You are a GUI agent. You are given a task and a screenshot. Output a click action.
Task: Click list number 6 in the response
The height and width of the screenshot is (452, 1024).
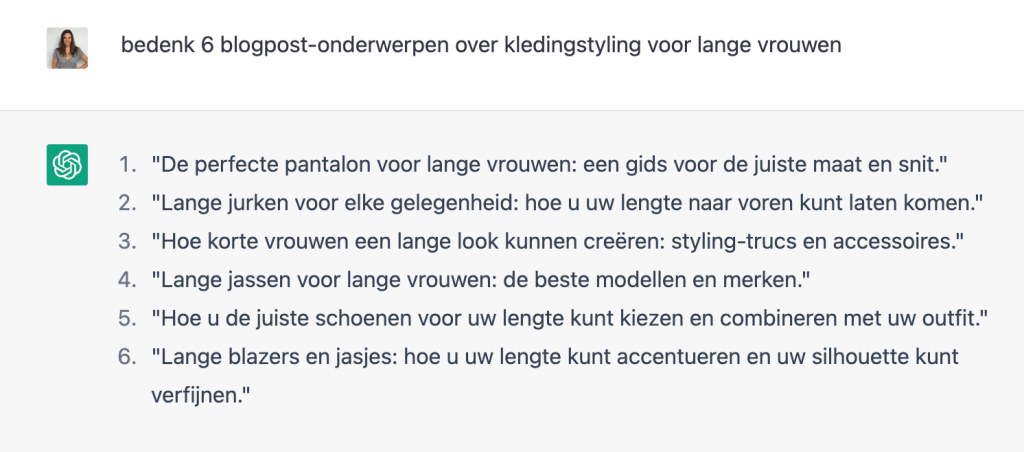coord(125,357)
